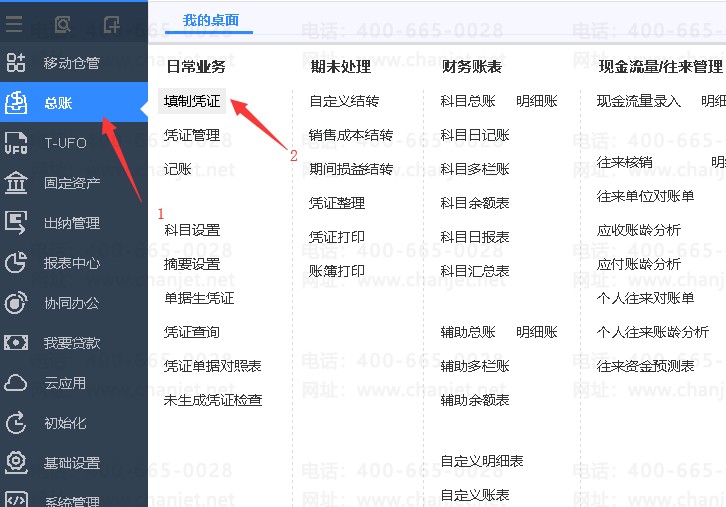Image resolution: width=726 pixels, height=507 pixels.
Task: Click the T-UFO sidebar icon
Action: coord(16,143)
